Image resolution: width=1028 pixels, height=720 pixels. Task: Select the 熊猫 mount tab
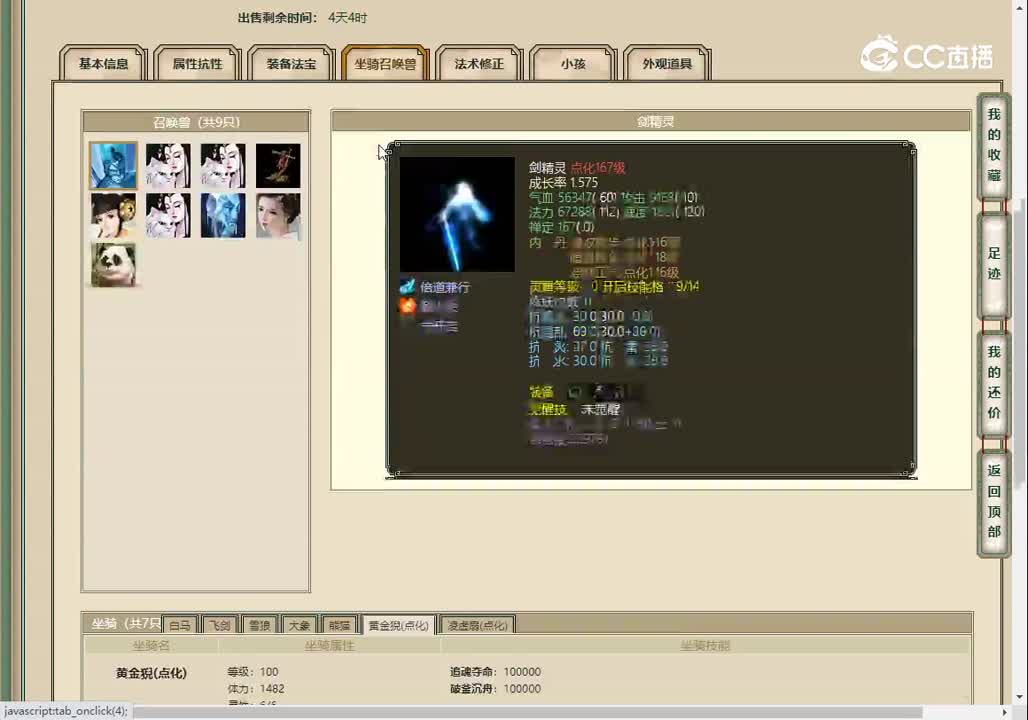pyautogui.click(x=340, y=625)
